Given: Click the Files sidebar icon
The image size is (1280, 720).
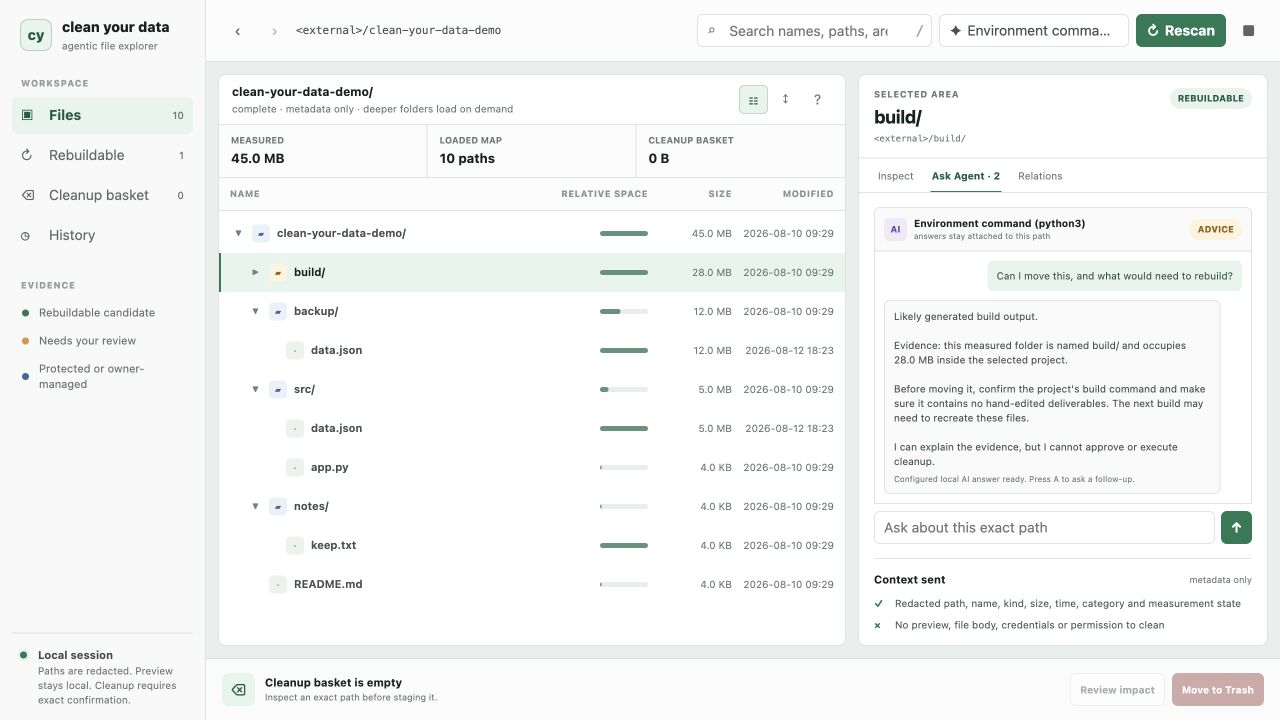Looking at the screenshot, I should pos(27,115).
